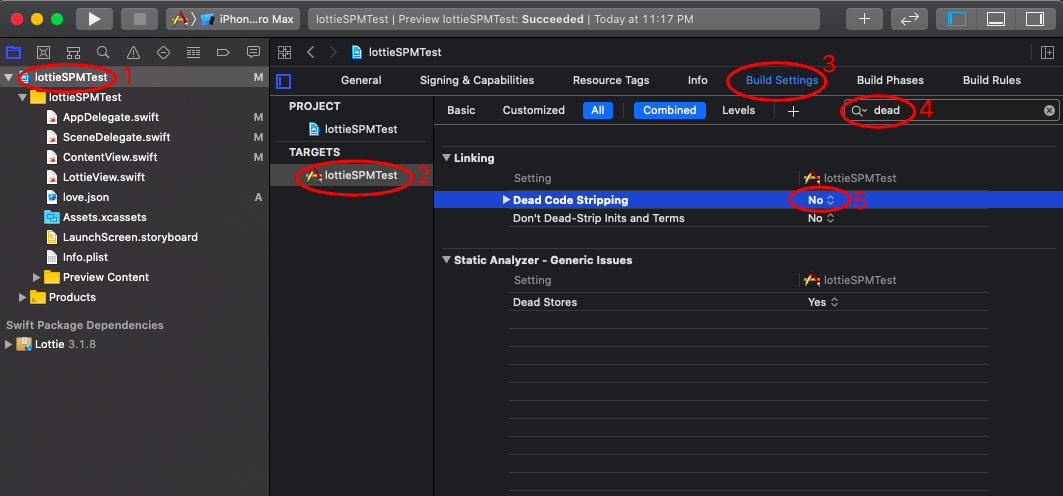The image size is (1063, 496).
Task: Run the project with the Play button
Action: click(x=94, y=19)
